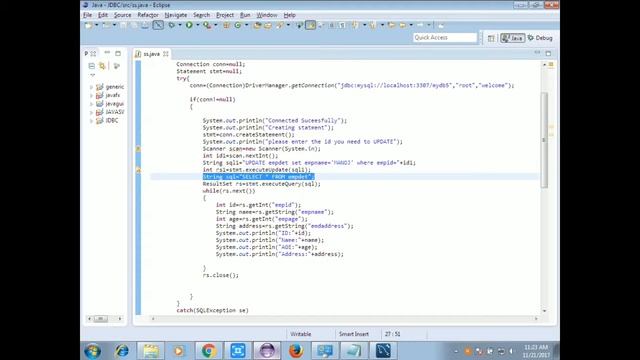The image size is (640, 360).
Task: Click the Back navigation arrow icon
Action: pos(403,25)
